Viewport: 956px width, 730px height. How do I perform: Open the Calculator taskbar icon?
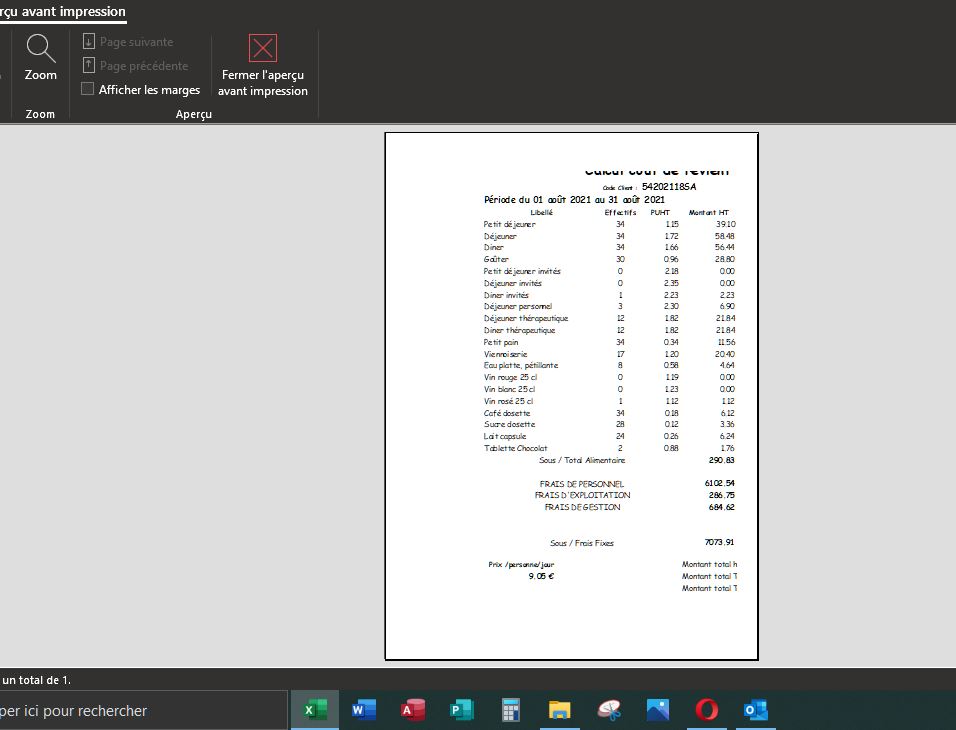click(x=511, y=710)
